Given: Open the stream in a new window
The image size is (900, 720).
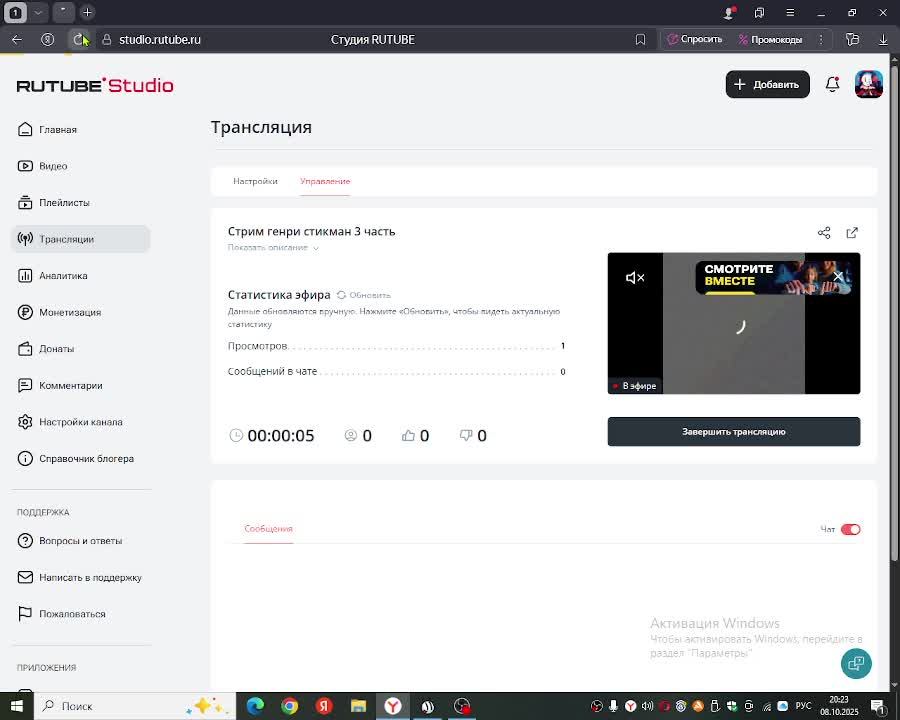Looking at the screenshot, I should coord(852,233).
